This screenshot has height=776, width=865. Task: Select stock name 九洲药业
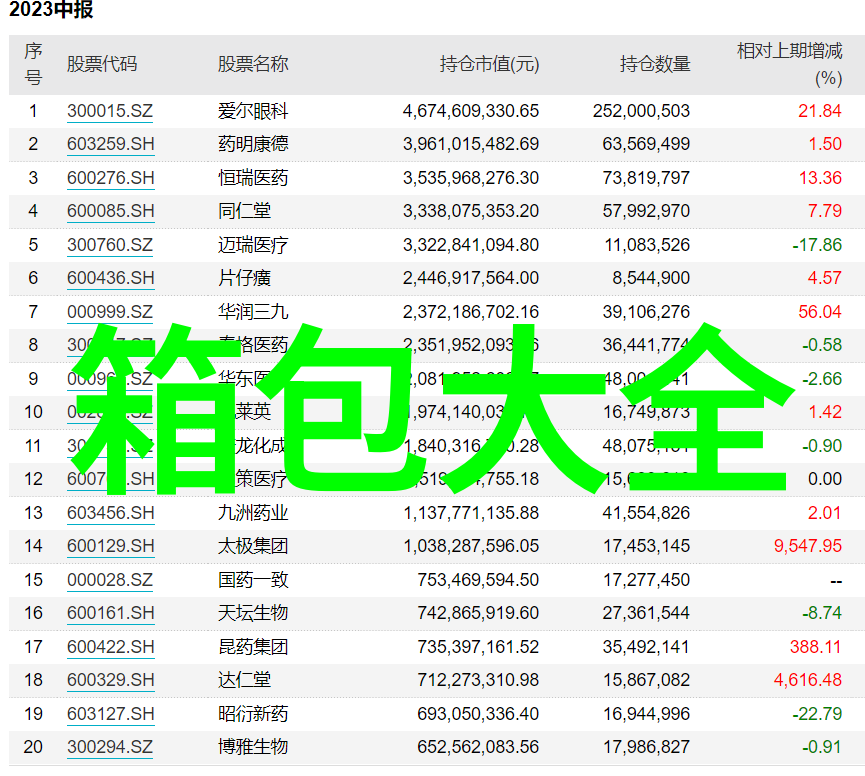(x=253, y=513)
